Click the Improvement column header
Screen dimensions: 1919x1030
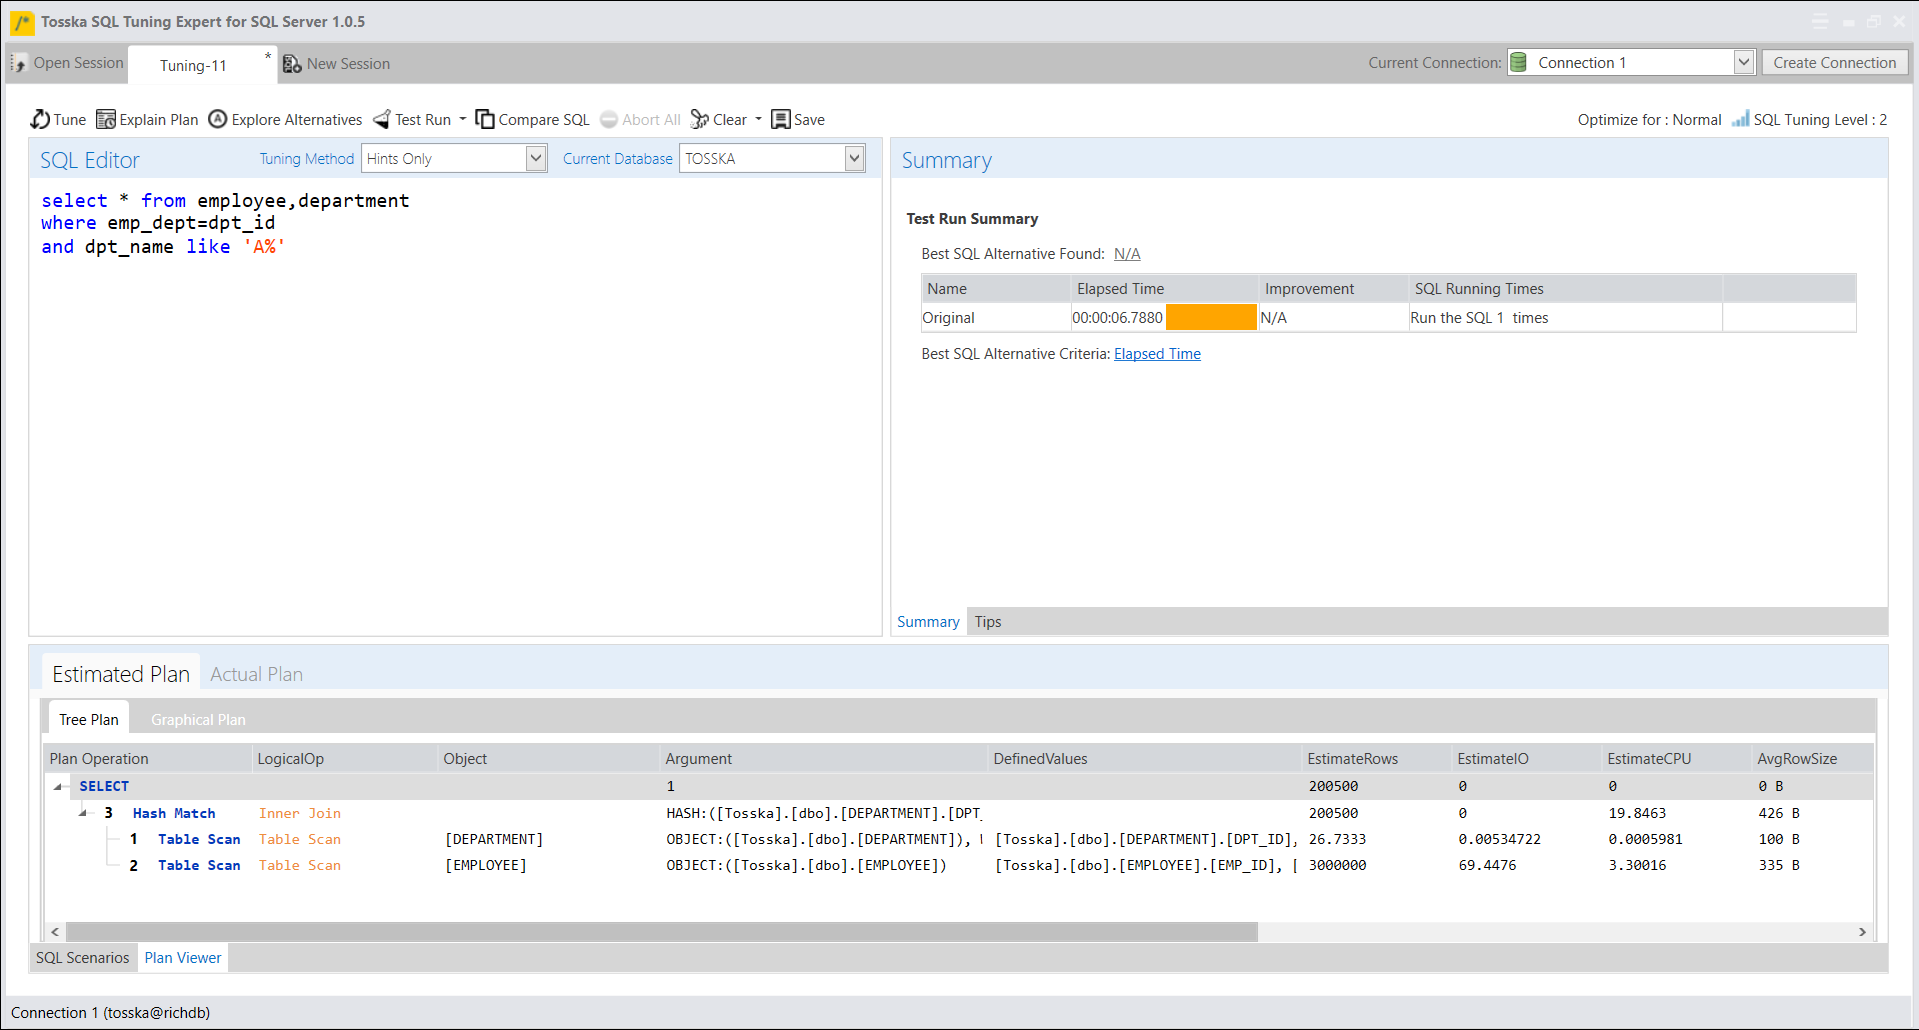pyautogui.click(x=1333, y=288)
